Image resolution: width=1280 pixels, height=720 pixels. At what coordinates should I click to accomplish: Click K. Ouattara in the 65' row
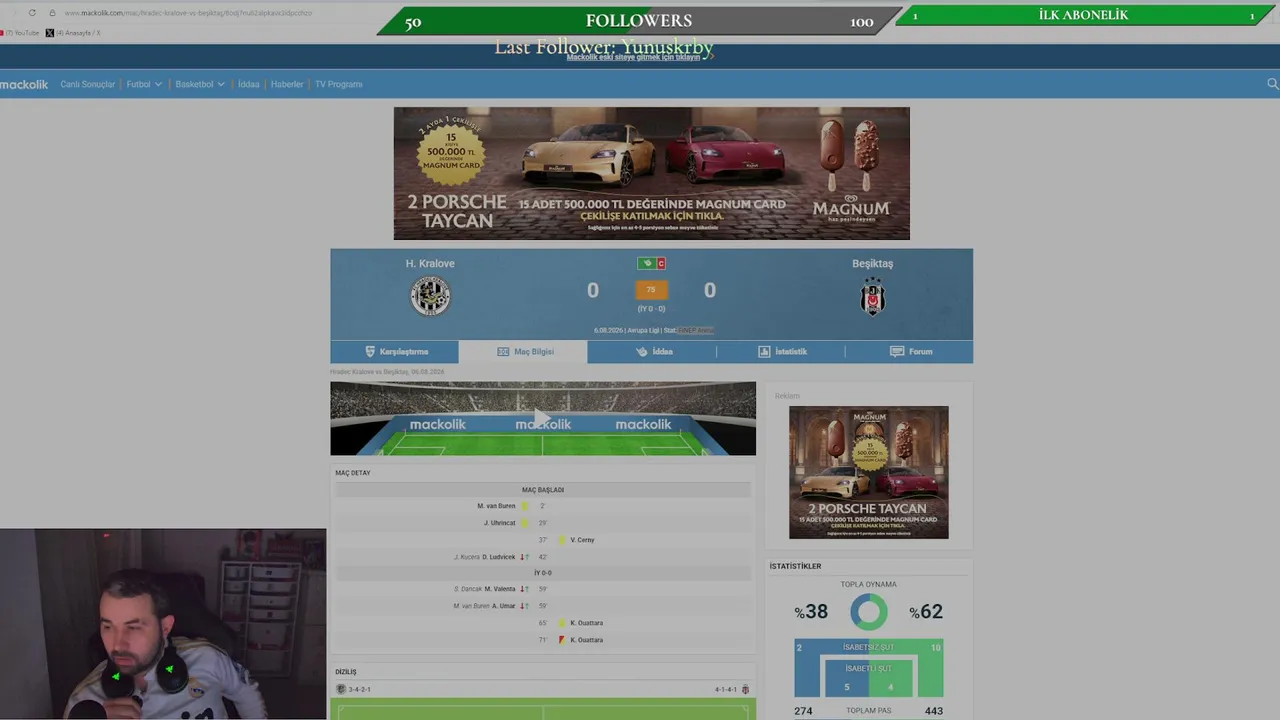[587, 623]
